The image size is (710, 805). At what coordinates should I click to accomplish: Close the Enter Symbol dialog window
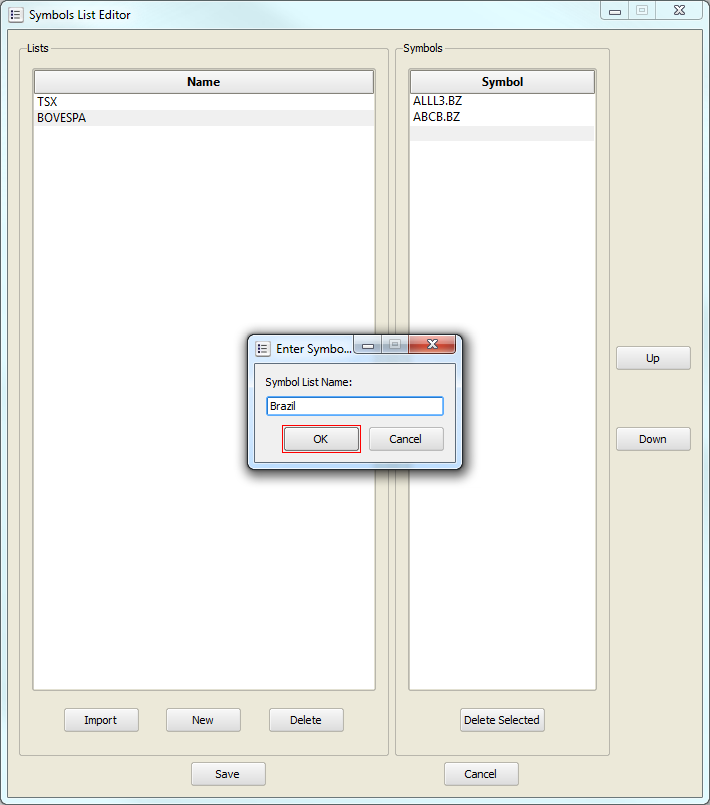pos(433,346)
